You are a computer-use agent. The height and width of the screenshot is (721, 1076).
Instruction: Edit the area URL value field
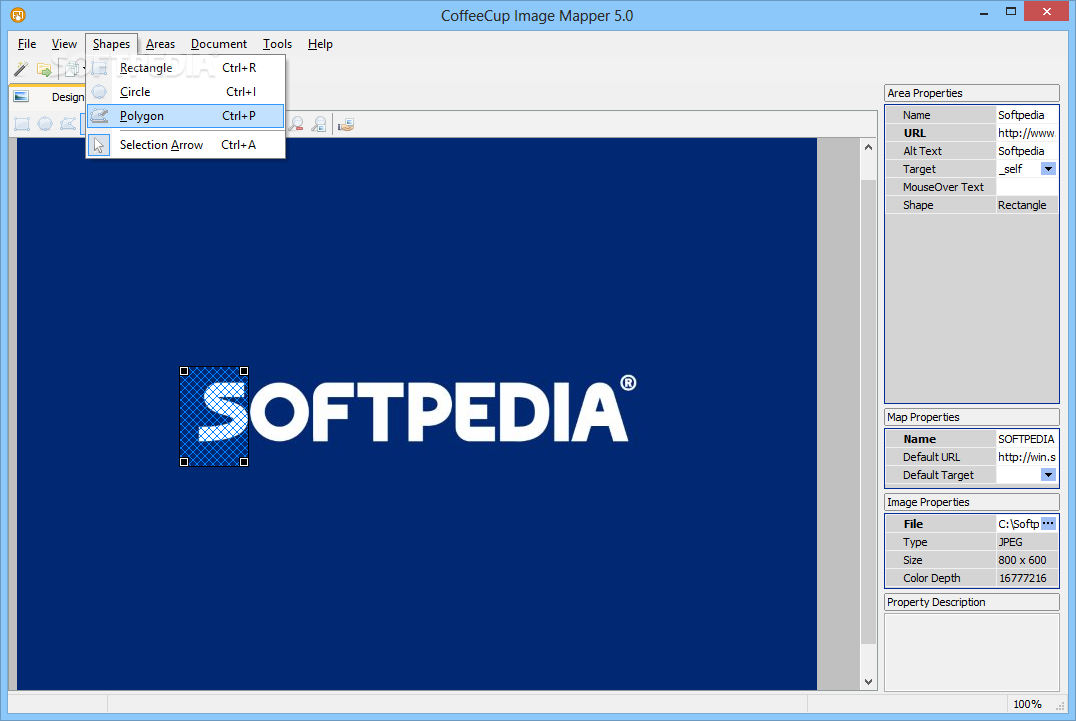click(1027, 133)
